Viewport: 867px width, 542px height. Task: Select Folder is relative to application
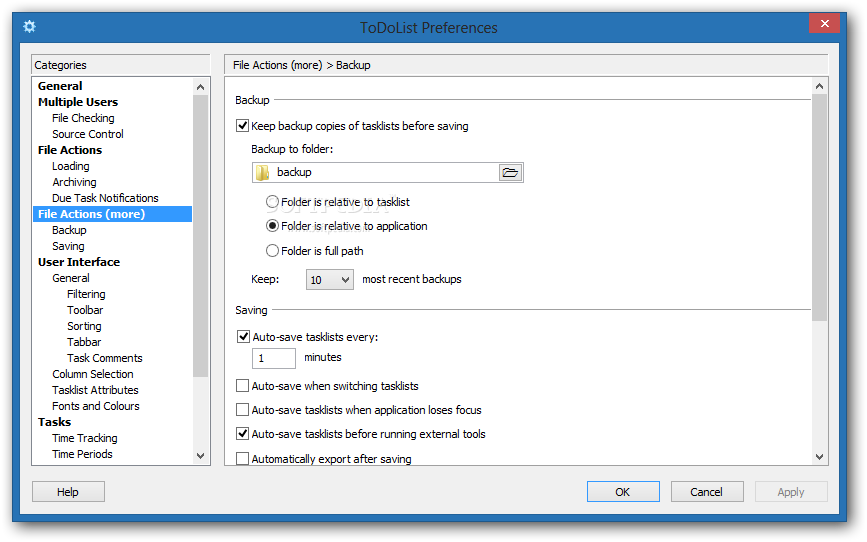point(272,226)
